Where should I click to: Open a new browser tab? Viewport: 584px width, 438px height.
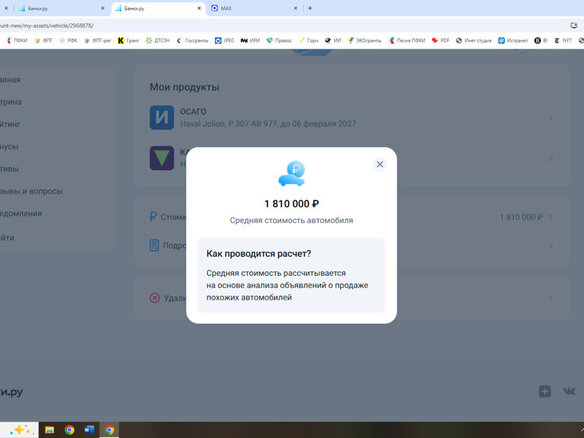tap(310, 8)
